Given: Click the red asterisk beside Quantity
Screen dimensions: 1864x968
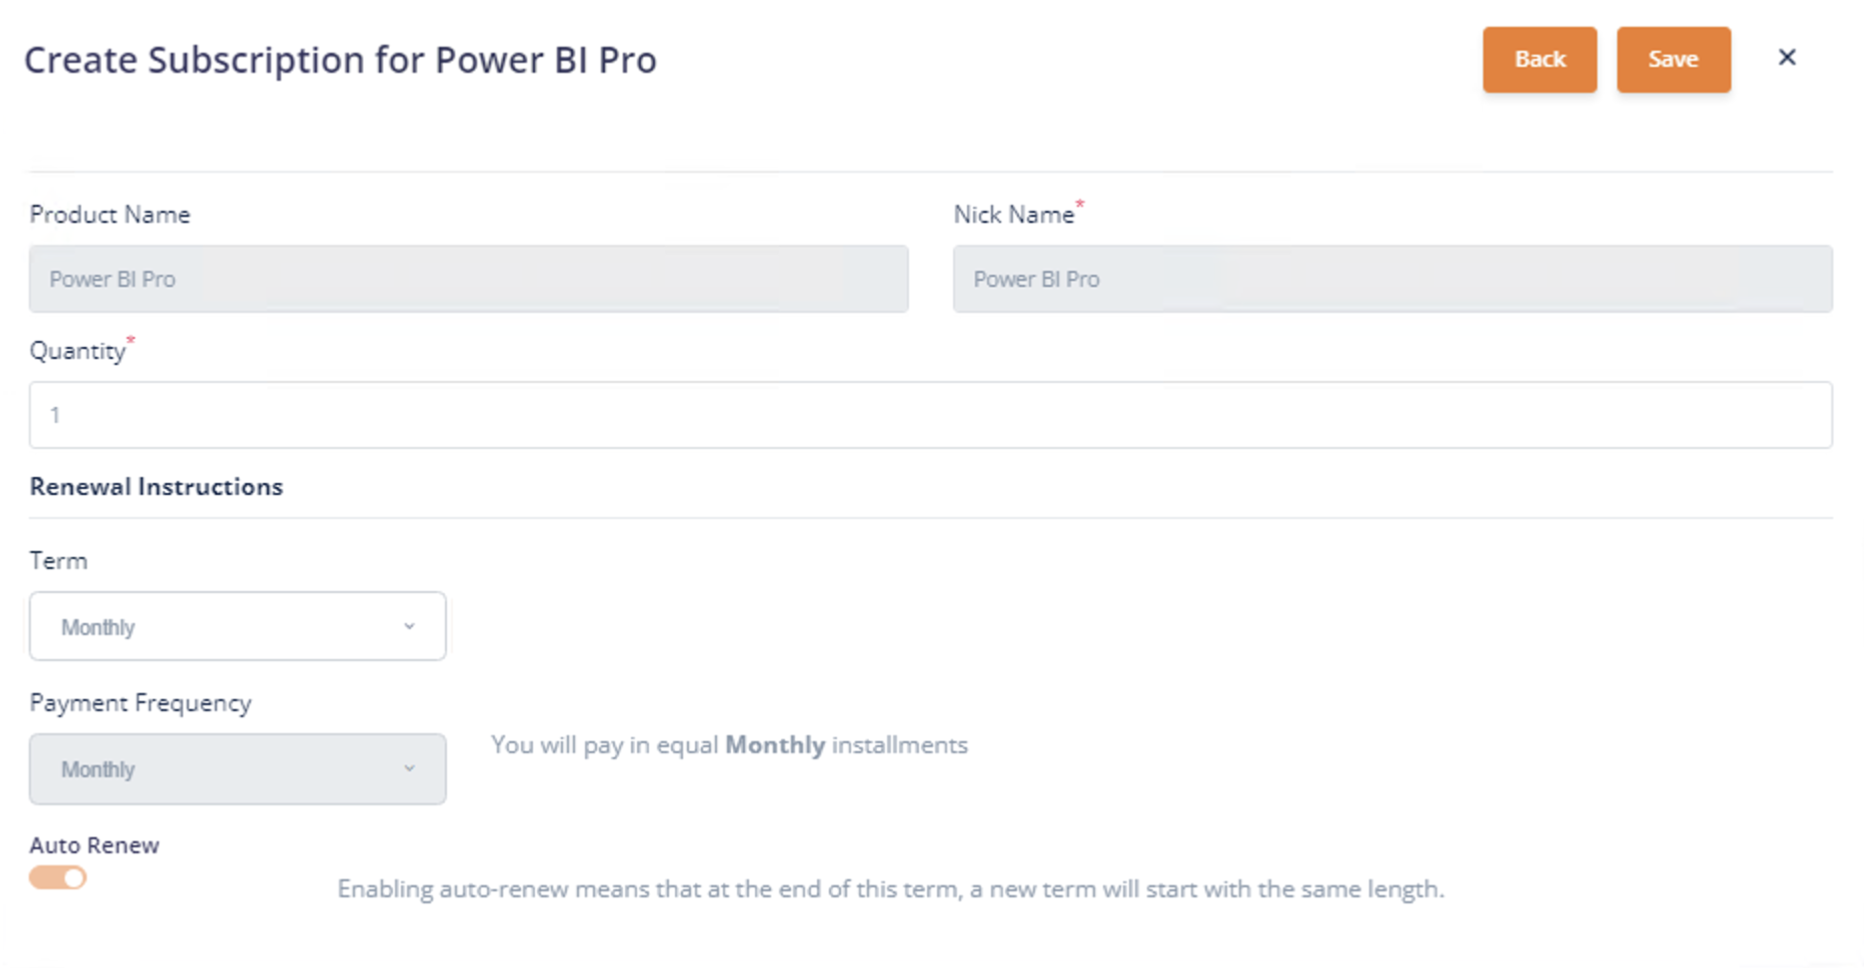Looking at the screenshot, I should (x=131, y=342).
